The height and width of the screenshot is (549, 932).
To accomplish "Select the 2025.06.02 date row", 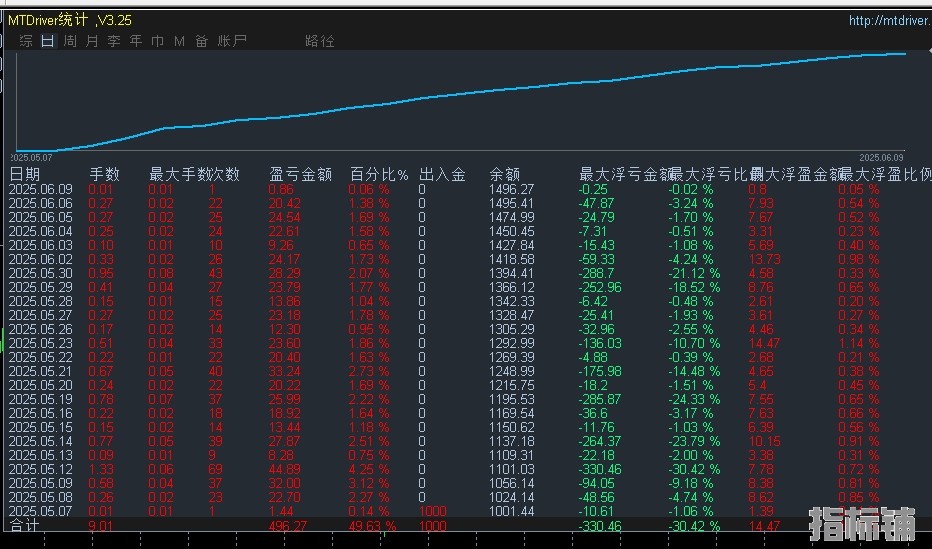I will coord(40,260).
